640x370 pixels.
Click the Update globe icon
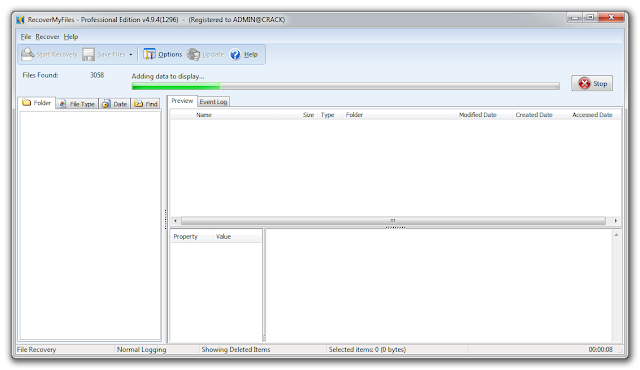pyautogui.click(x=193, y=54)
